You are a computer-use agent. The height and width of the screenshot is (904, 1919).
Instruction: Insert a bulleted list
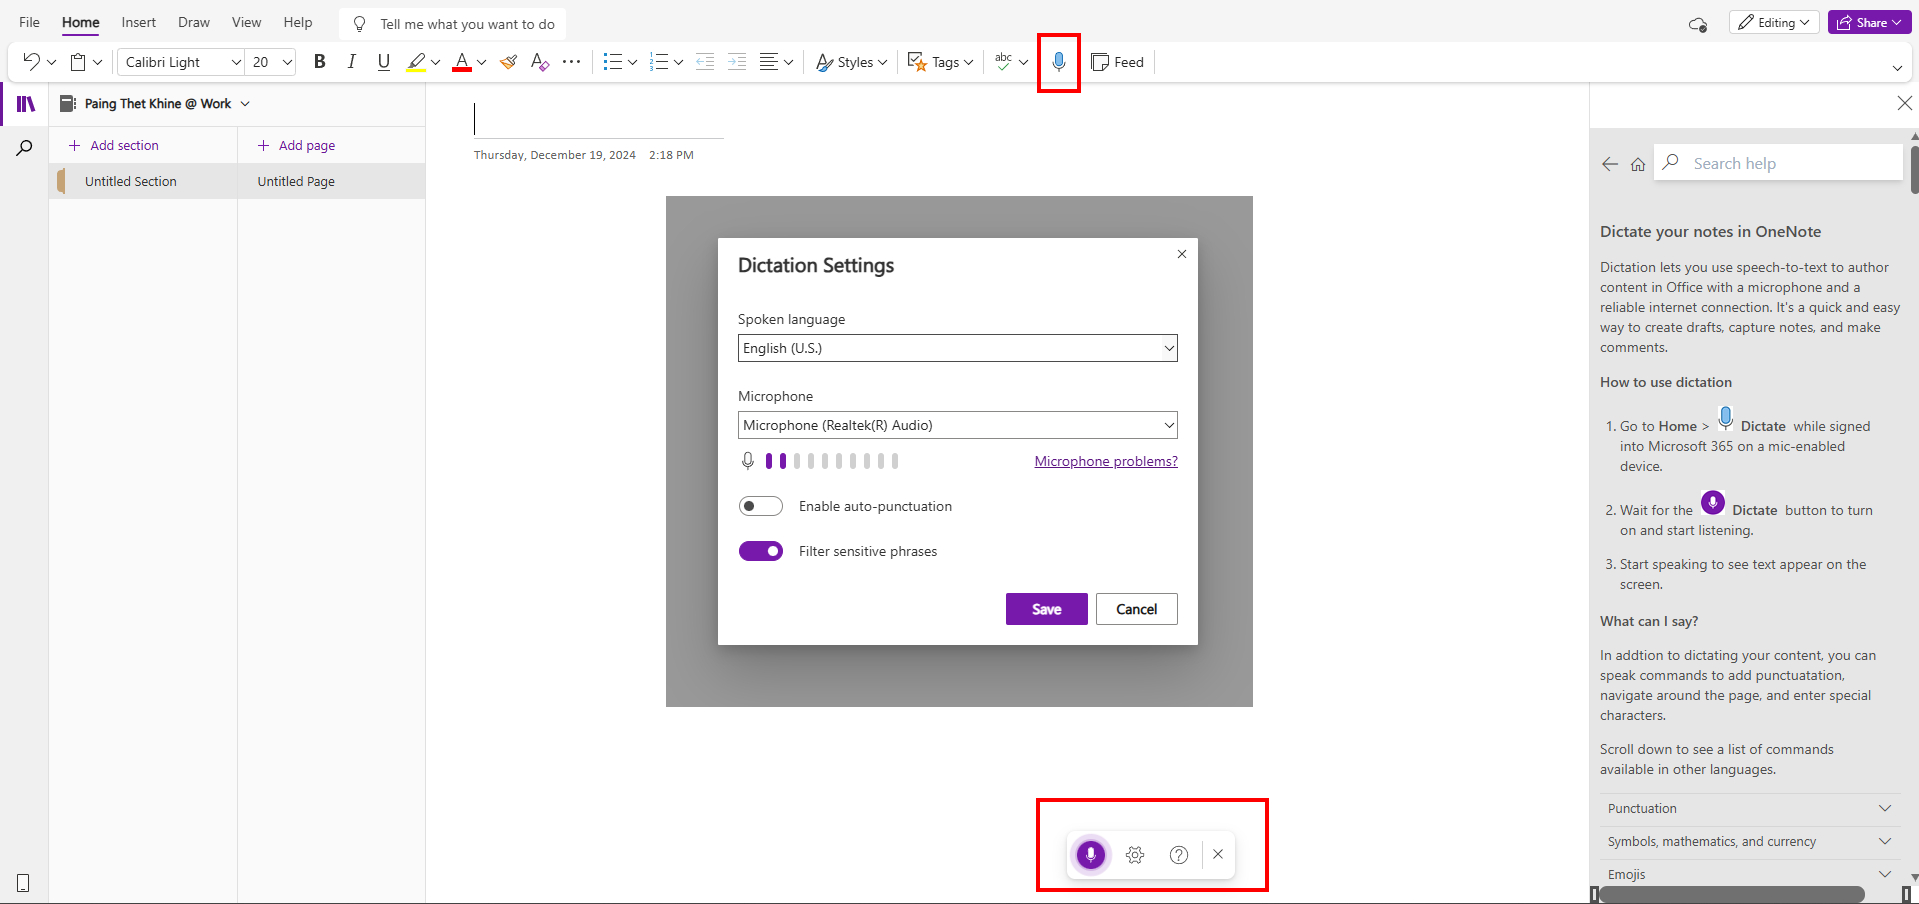tap(613, 62)
